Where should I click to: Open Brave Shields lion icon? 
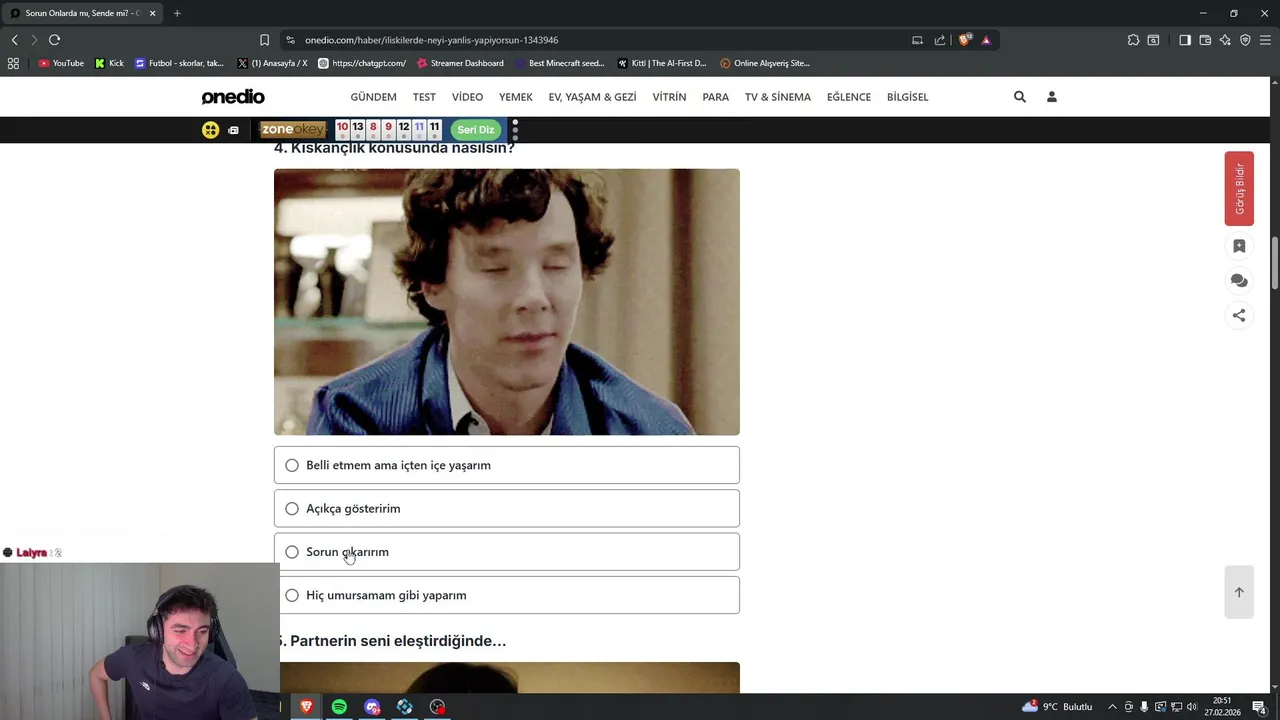(964, 40)
